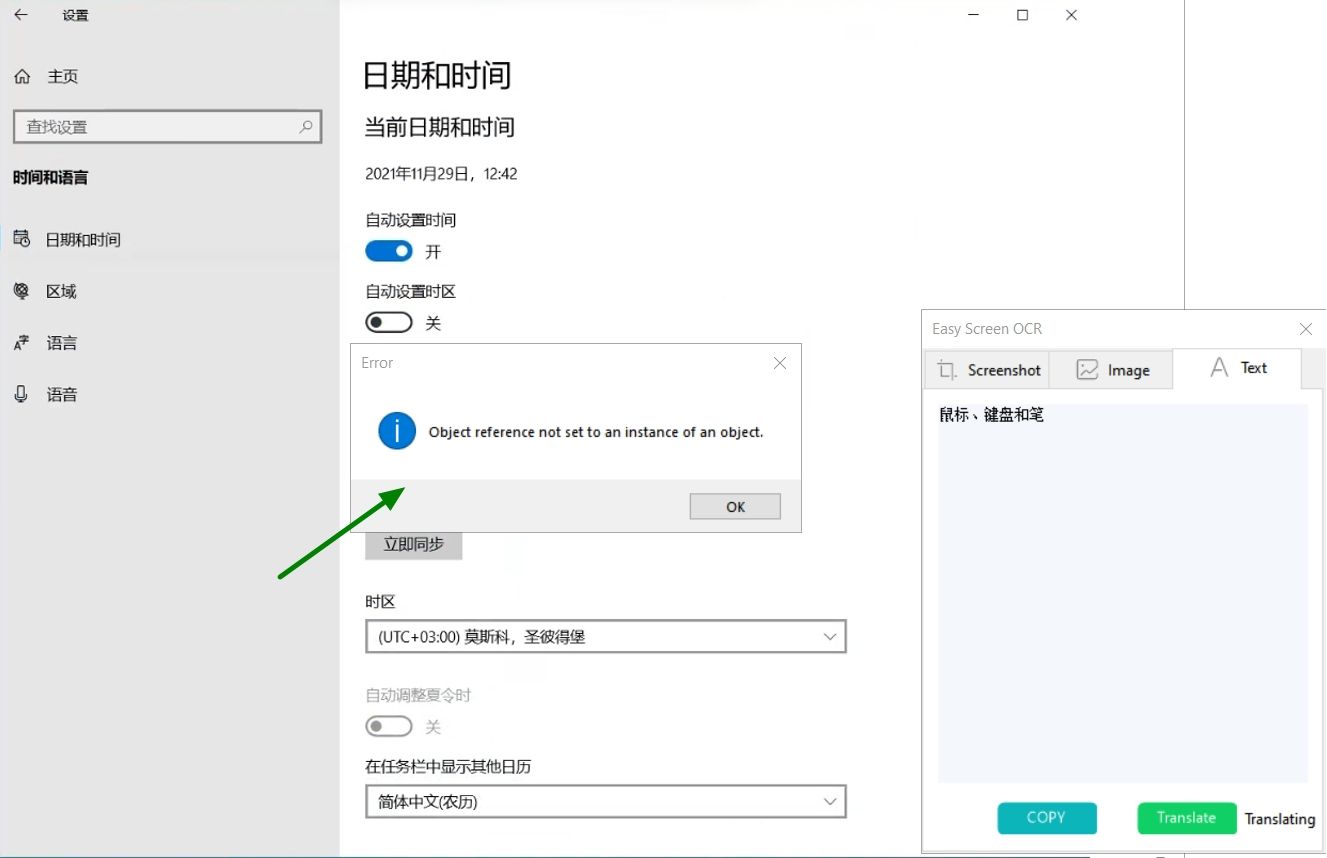Turn off the 自动设置时间 toggle

point(389,251)
